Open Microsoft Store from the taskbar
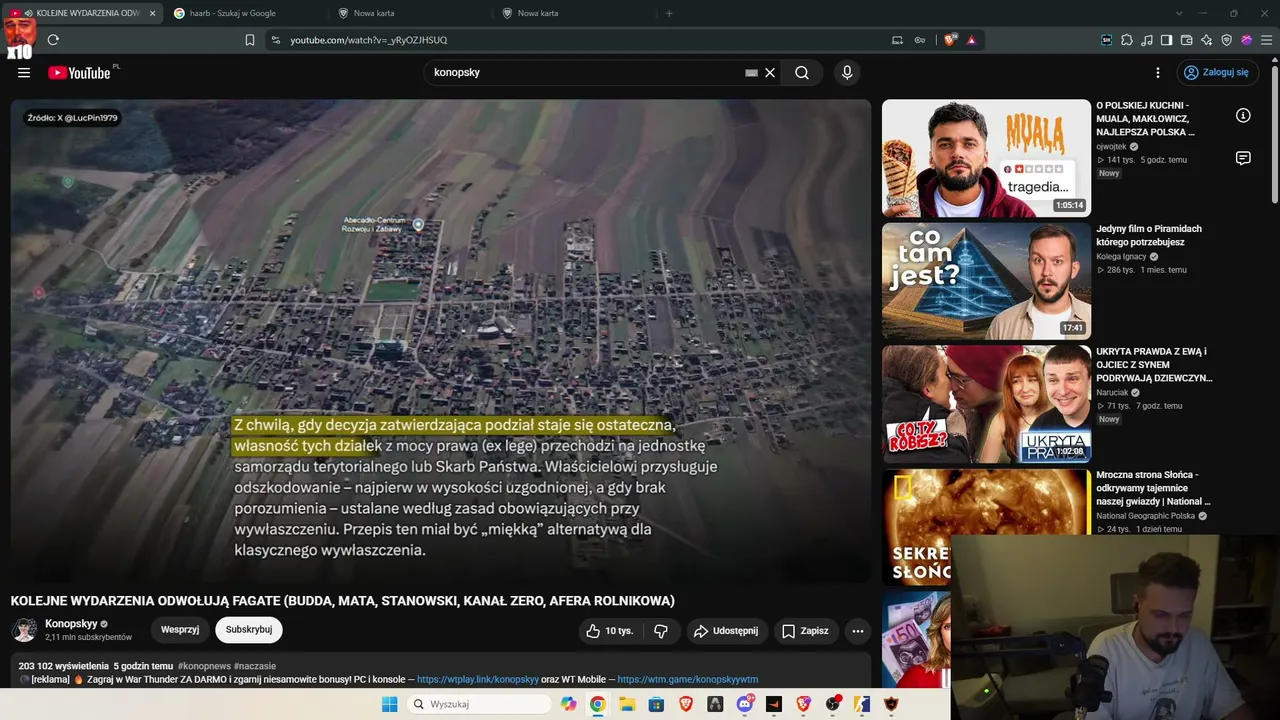This screenshot has height=720, width=1280. click(x=656, y=704)
